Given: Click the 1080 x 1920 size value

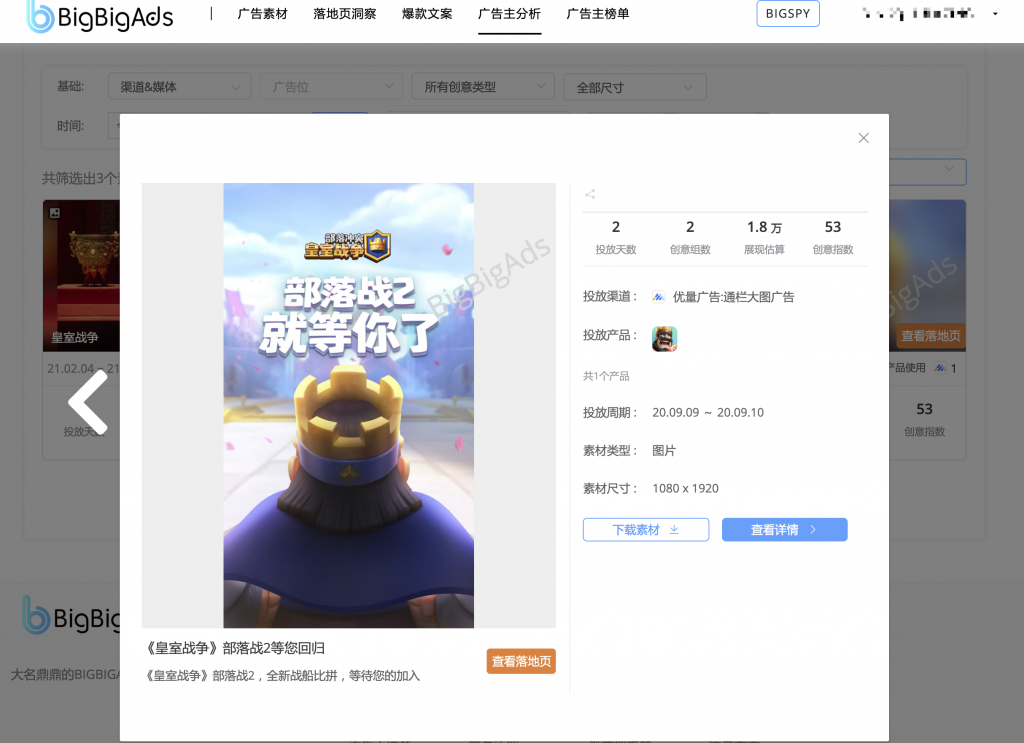Looking at the screenshot, I should tap(685, 488).
